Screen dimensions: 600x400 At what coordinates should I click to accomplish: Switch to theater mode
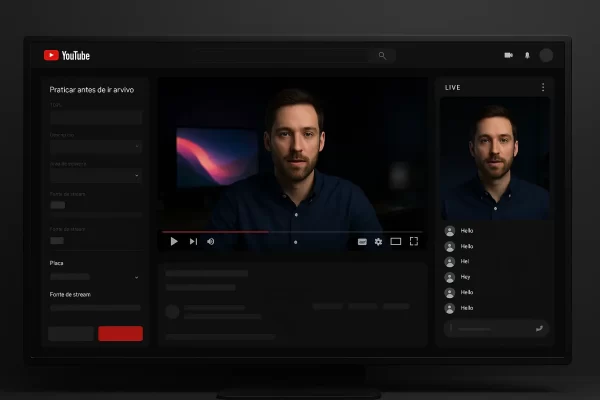[395, 241]
